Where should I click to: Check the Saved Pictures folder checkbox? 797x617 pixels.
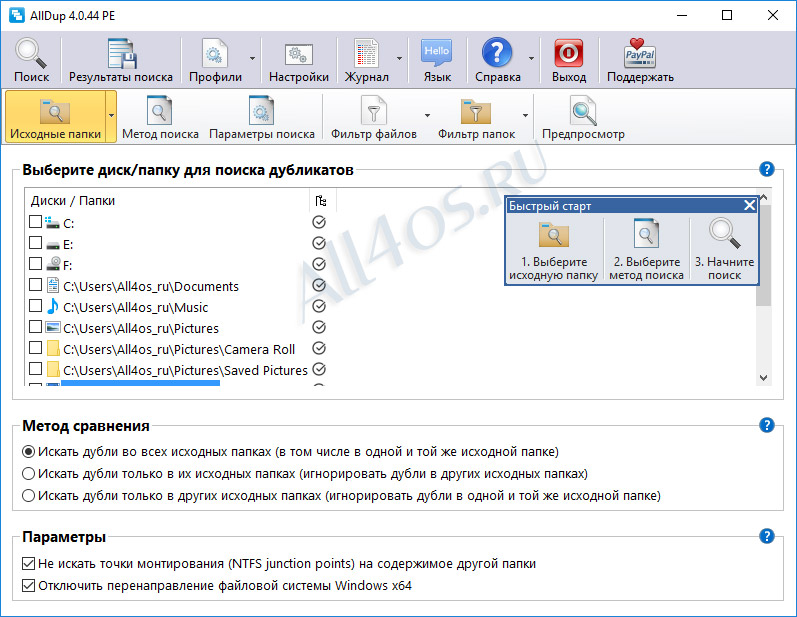pos(35,369)
